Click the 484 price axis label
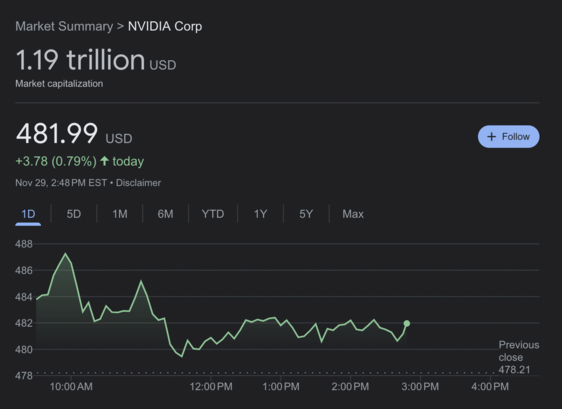Screen dimensions: 562x409 point(24,297)
